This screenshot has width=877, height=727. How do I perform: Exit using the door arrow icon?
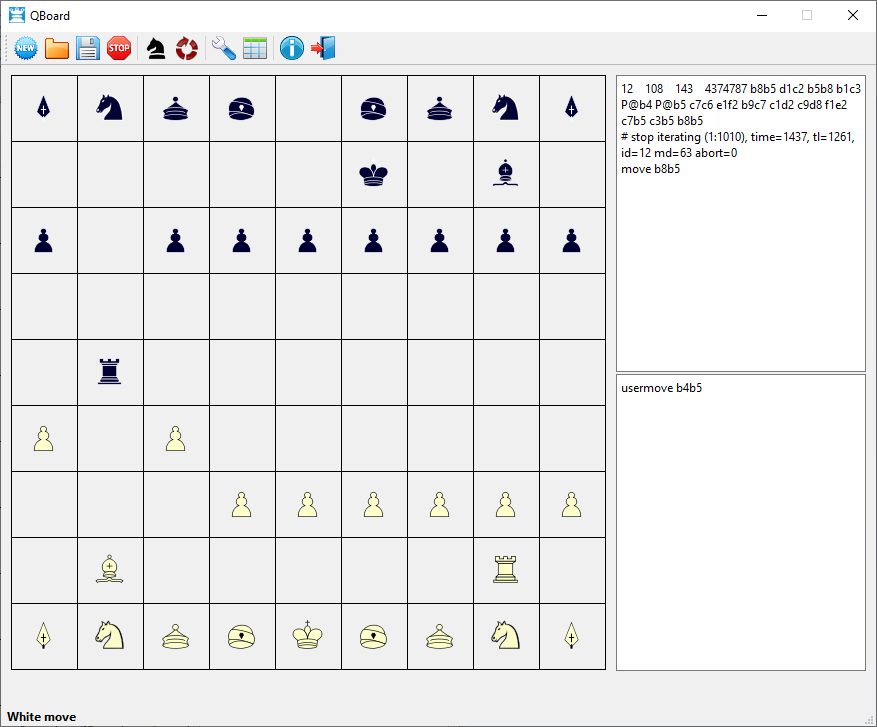323,48
